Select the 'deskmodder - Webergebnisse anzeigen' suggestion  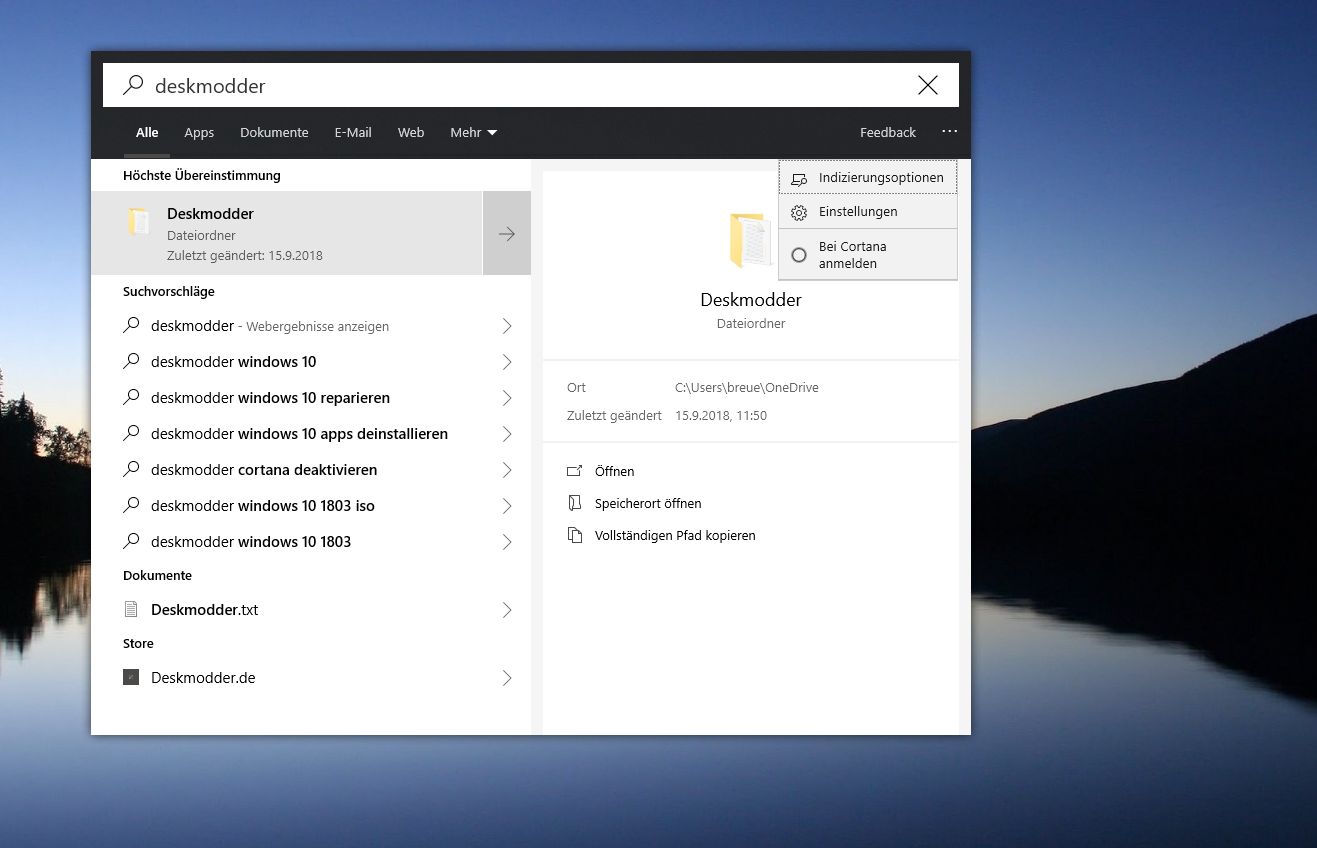pos(311,326)
